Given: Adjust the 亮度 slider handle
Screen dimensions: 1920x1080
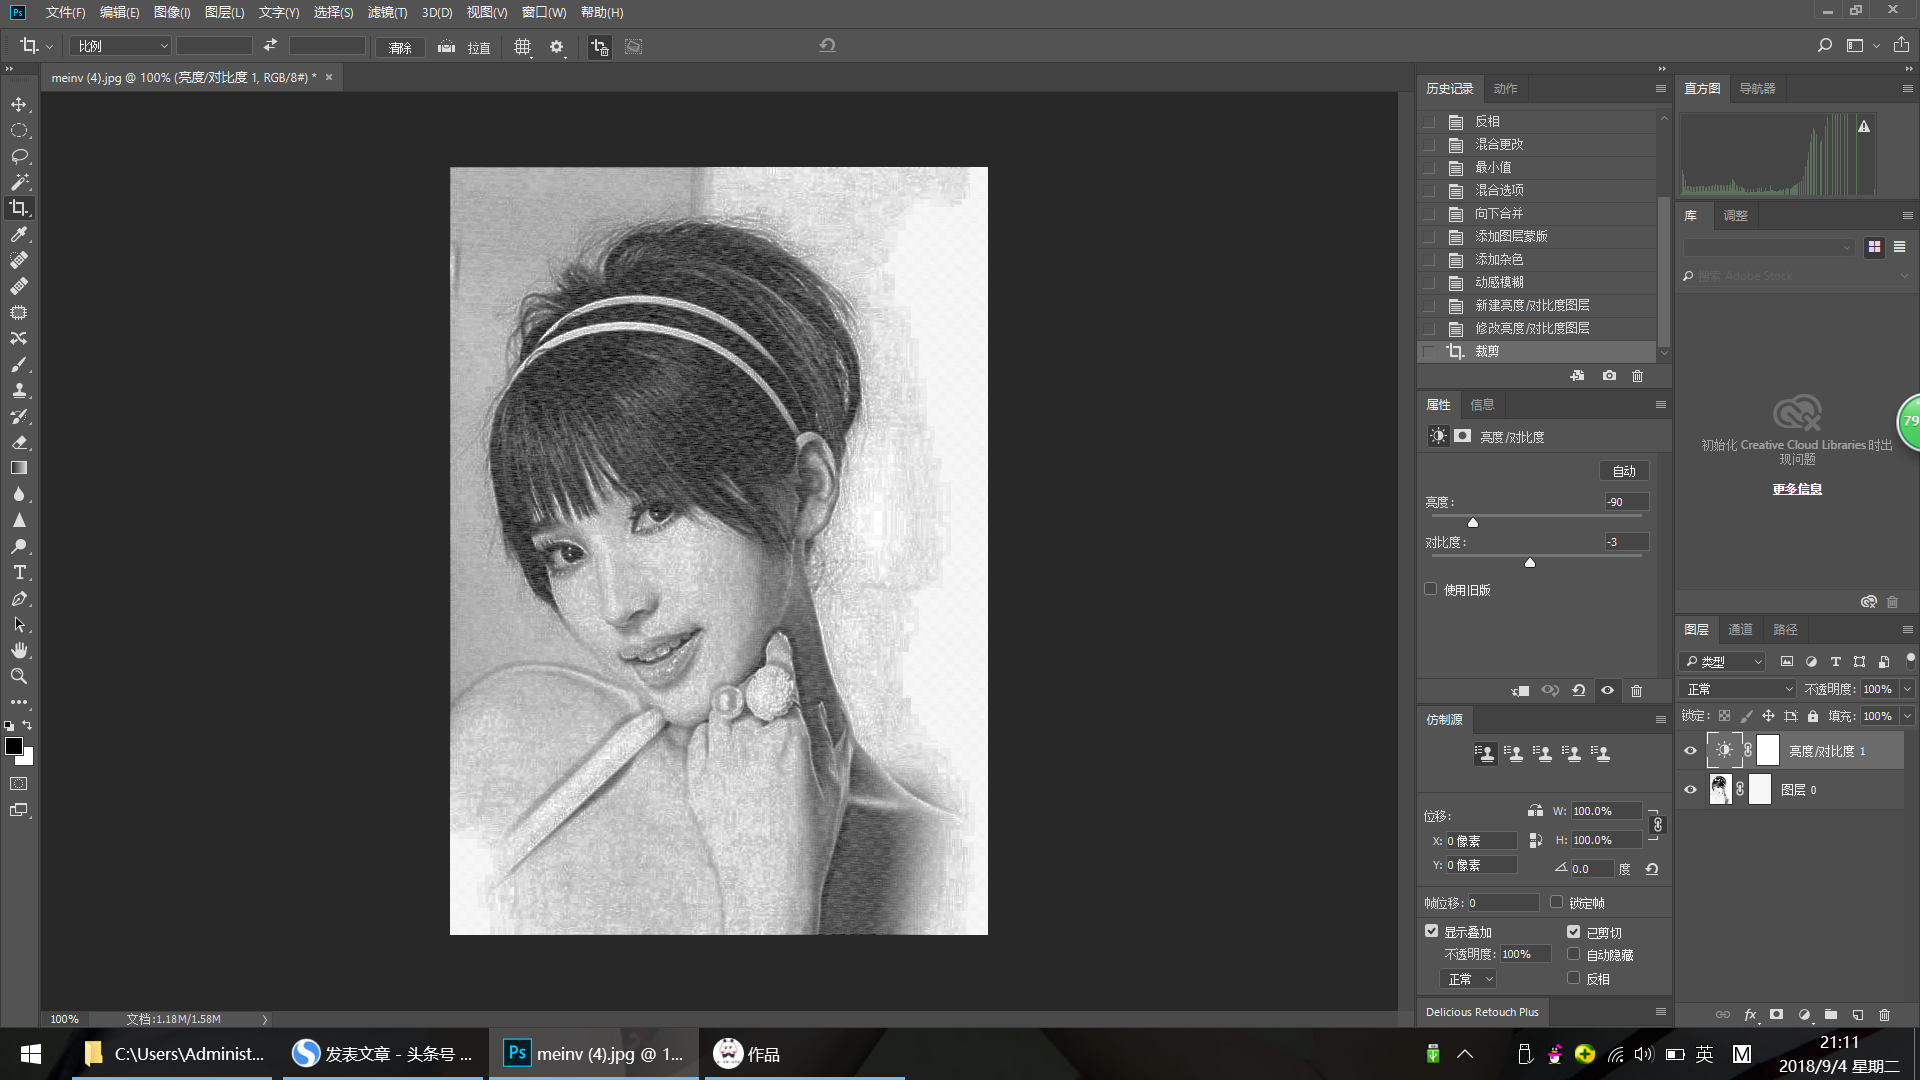Looking at the screenshot, I should (1473, 522).
